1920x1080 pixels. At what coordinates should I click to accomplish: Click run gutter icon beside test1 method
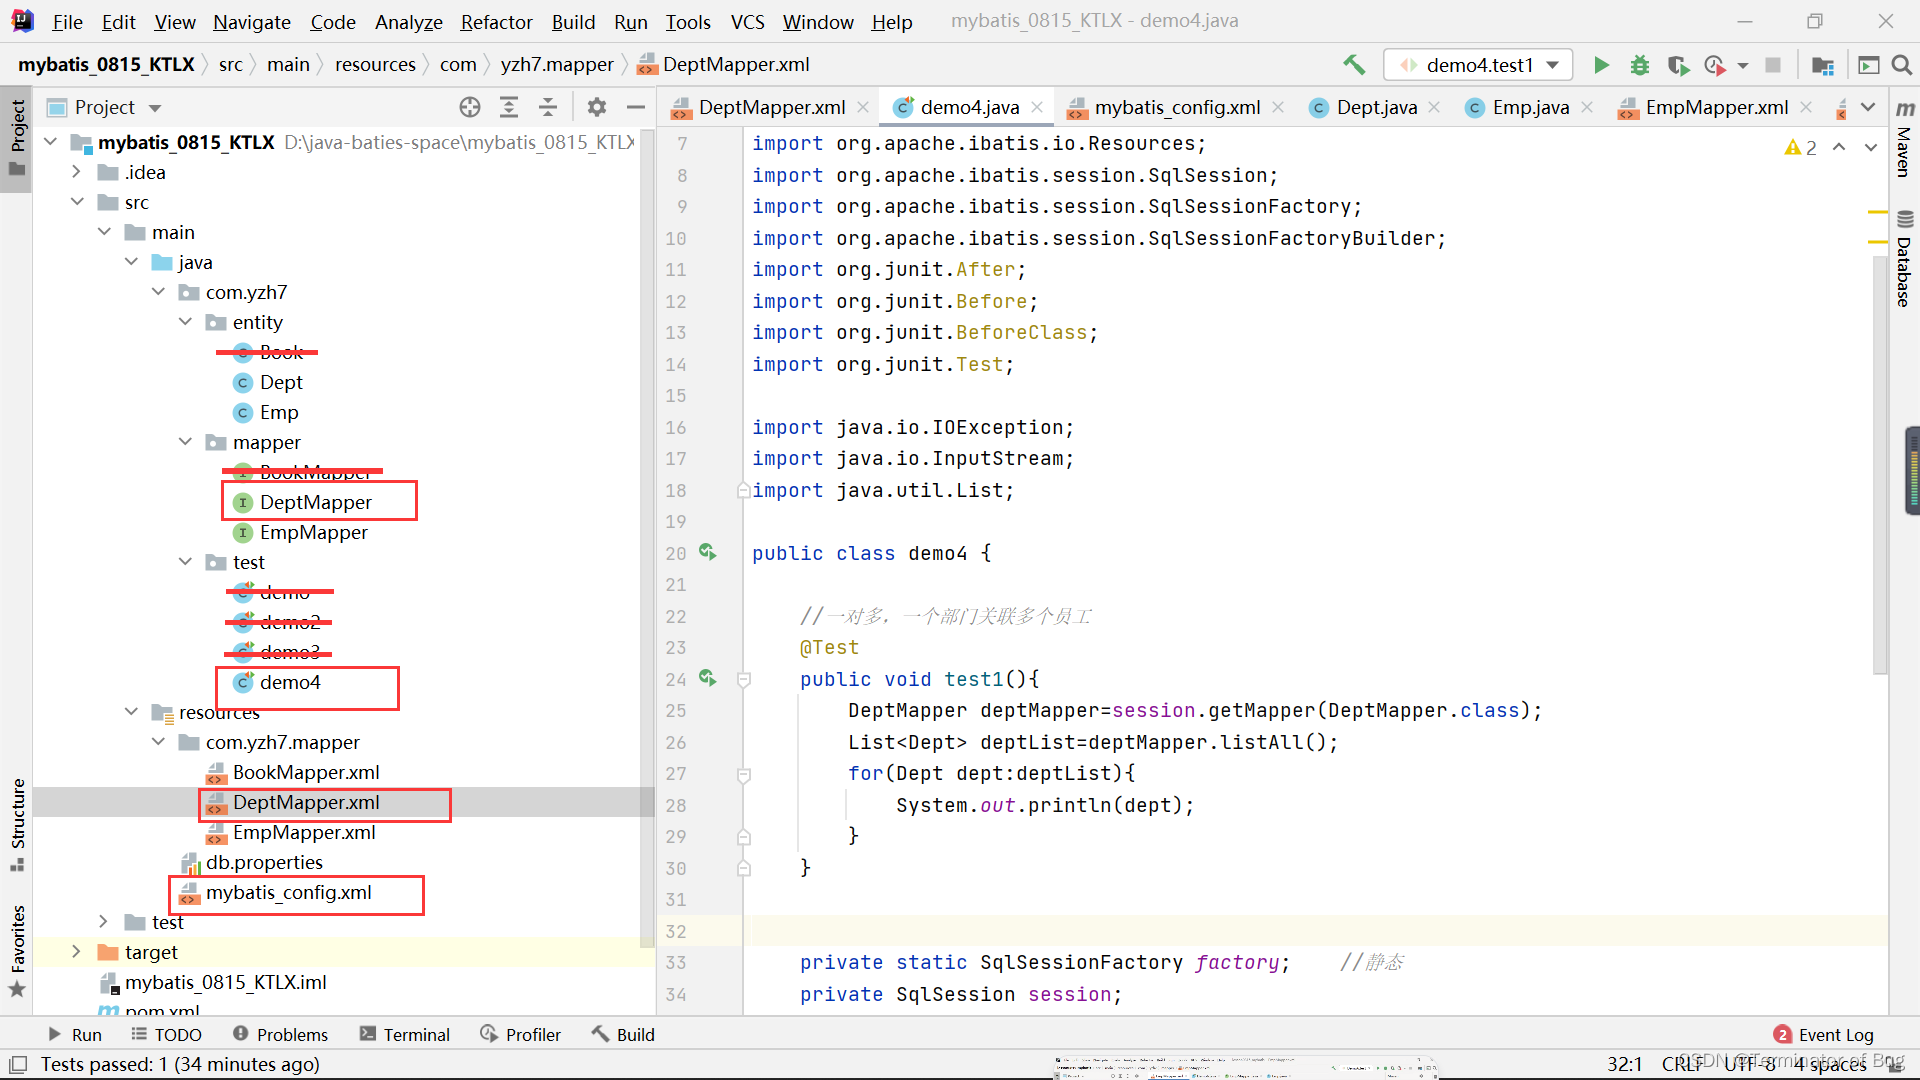708,678
